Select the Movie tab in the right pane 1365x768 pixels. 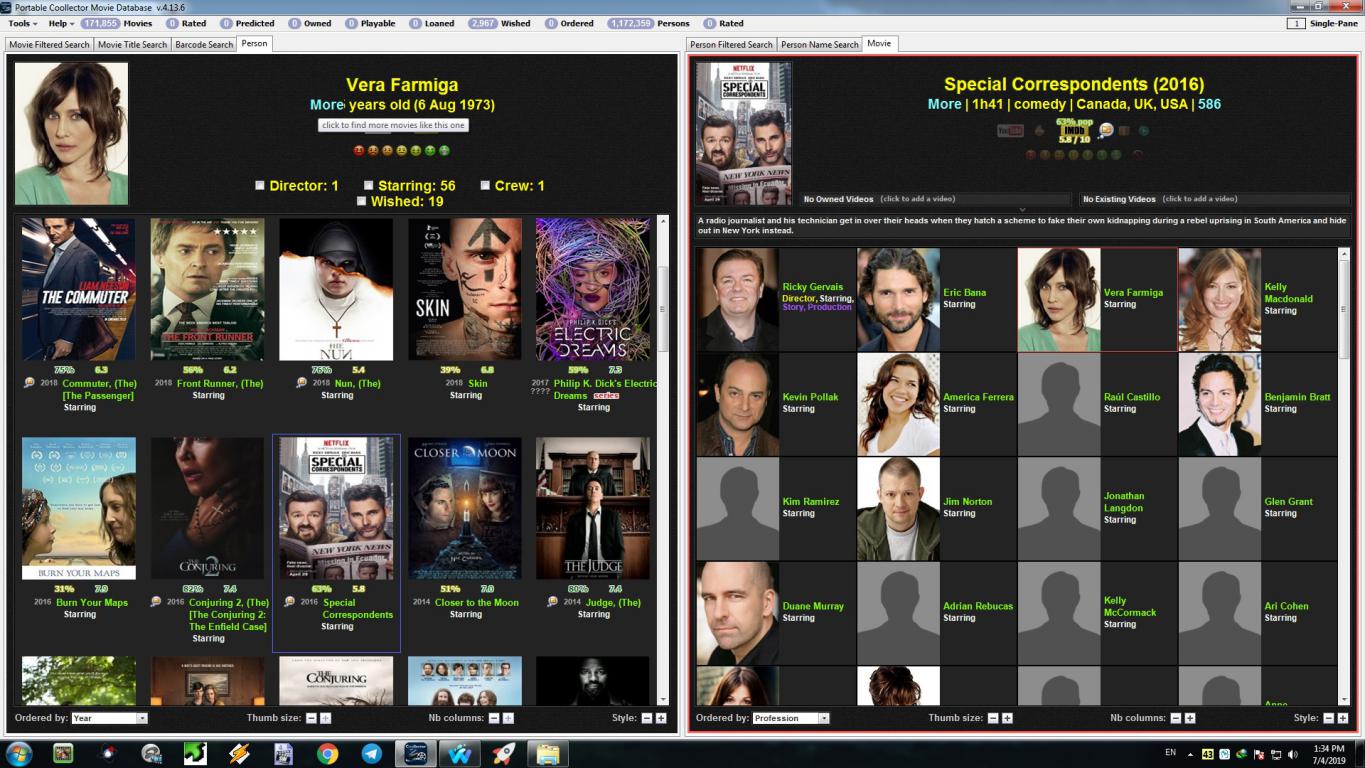point(879,43)
